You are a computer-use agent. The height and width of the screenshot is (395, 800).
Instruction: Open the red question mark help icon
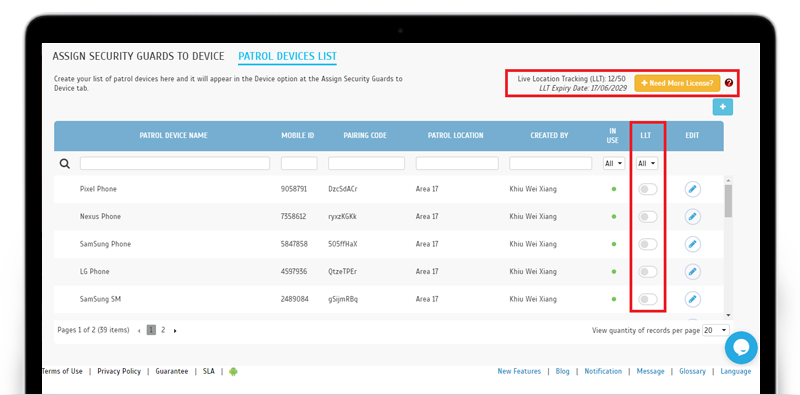coord(729,83)
